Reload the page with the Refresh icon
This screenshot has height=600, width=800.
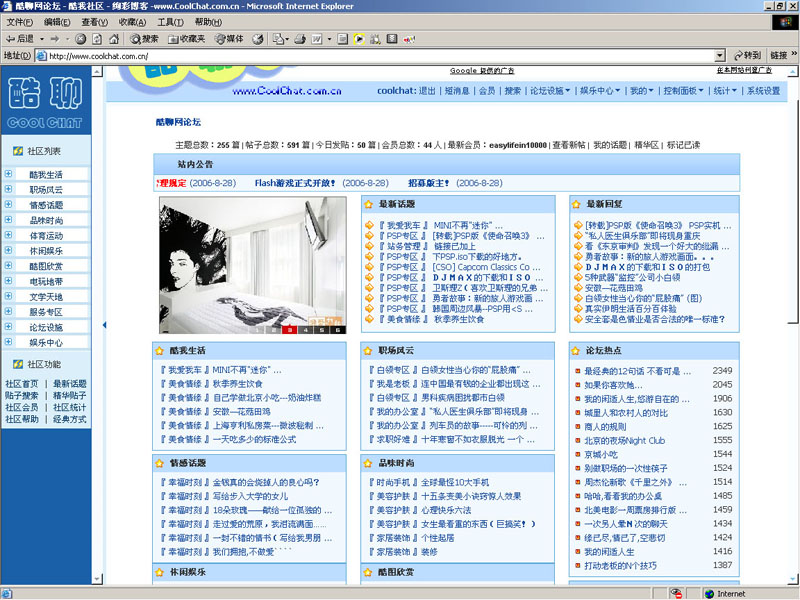[97, 39]
